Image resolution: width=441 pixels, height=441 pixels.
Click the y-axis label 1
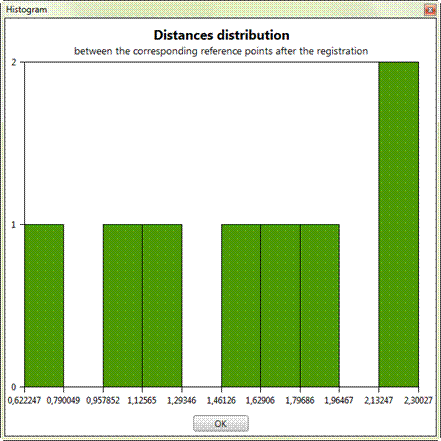(13, 225)
